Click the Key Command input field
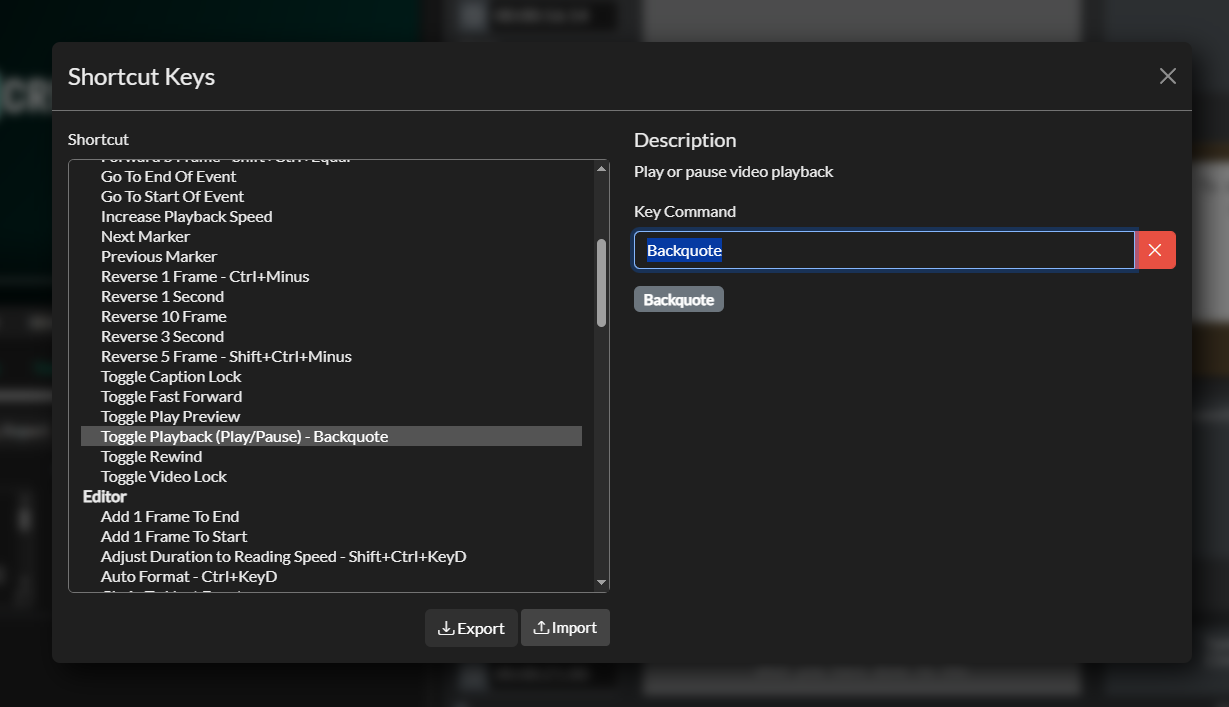The image size is (1229, 707). click(x=884, y=250)
